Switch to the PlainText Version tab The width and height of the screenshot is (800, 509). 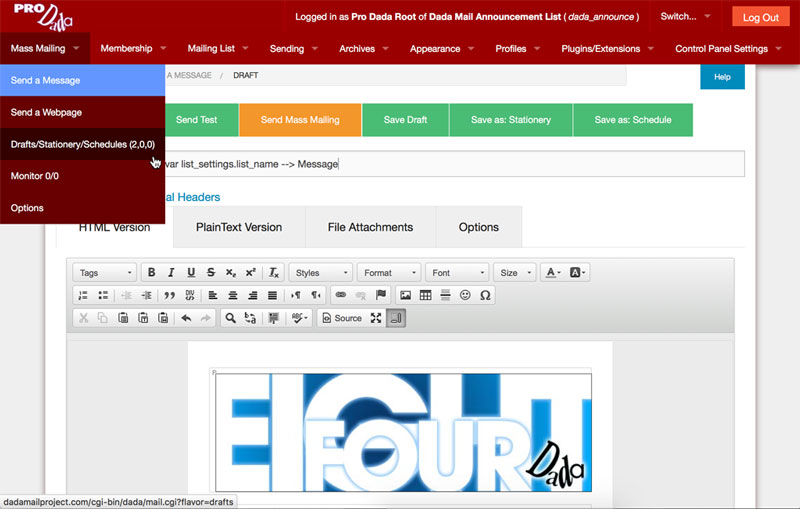pos(239,227)
